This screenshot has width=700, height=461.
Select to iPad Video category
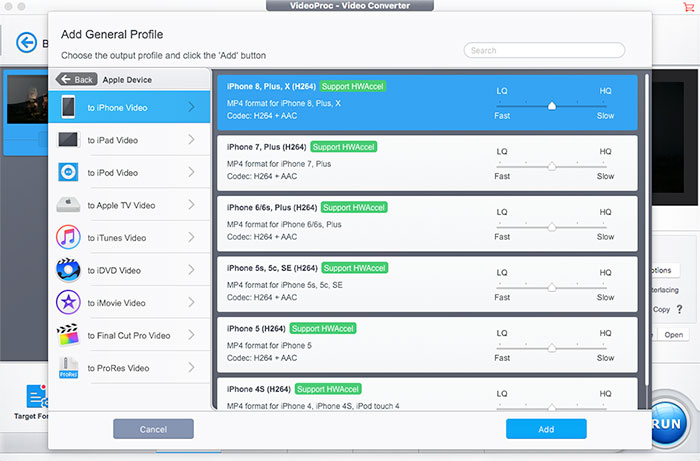[x=129, y=140]
